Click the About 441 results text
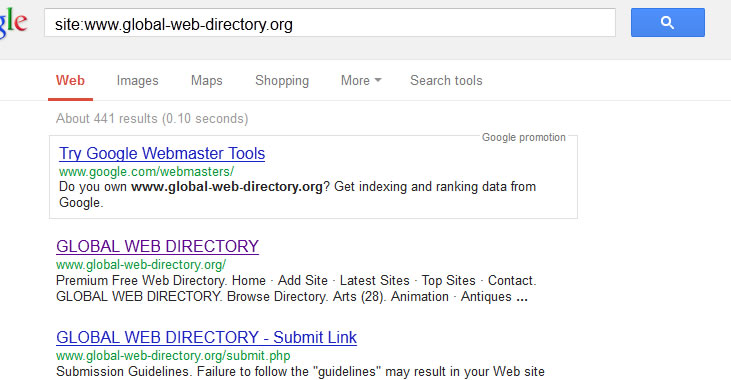 click(152, 118)
